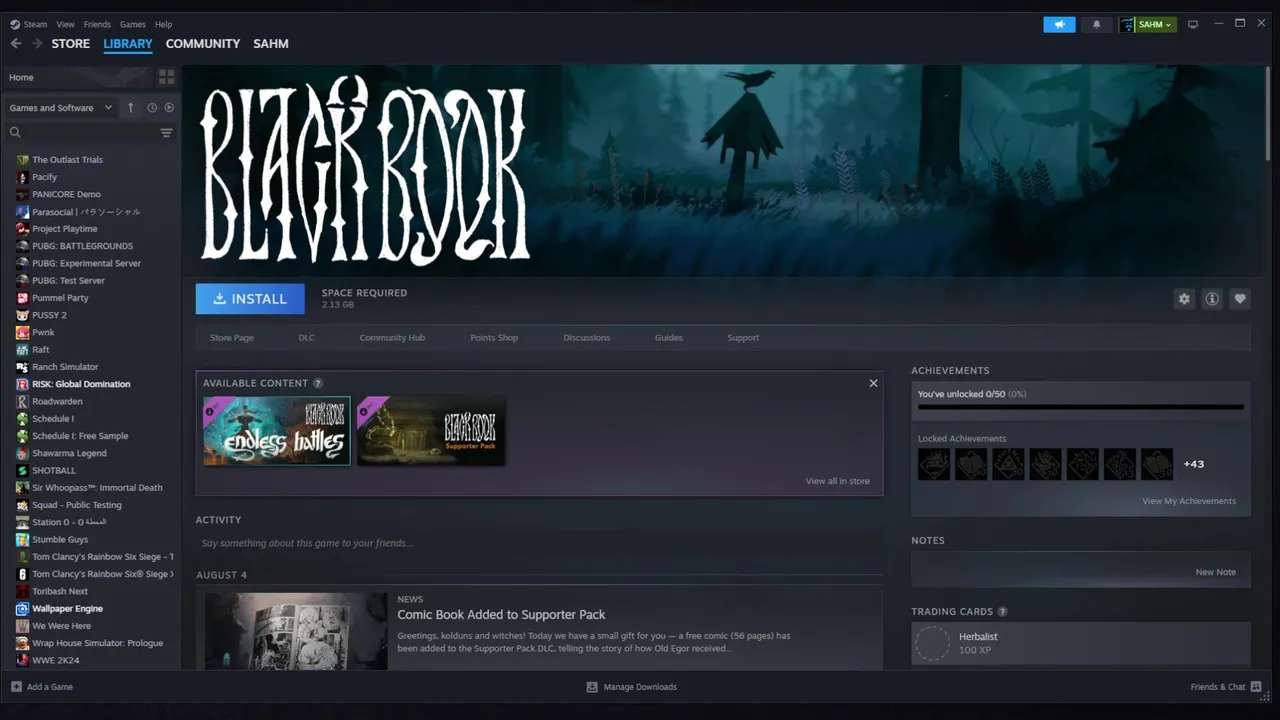1280x720 pixels.
Task: Click the sort ascending arrow icon
Action: (130, 107)
